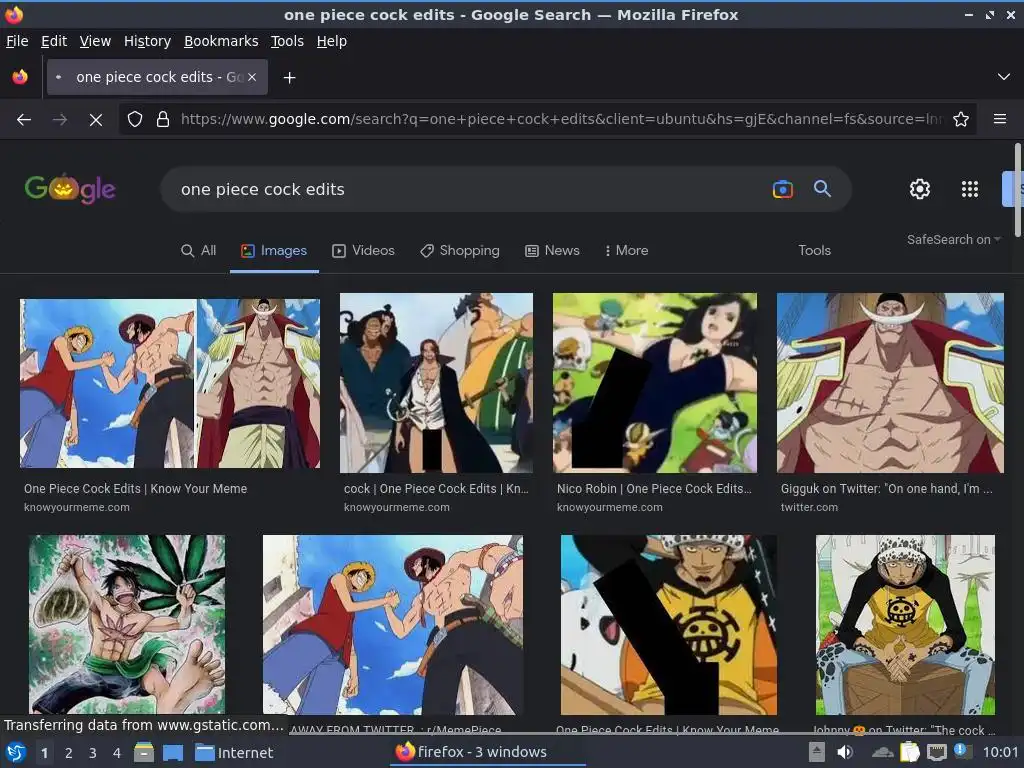Open the removable media eject icon
Image resolution: width=1024 pixels, height=768 pixels.
(816, 752)
